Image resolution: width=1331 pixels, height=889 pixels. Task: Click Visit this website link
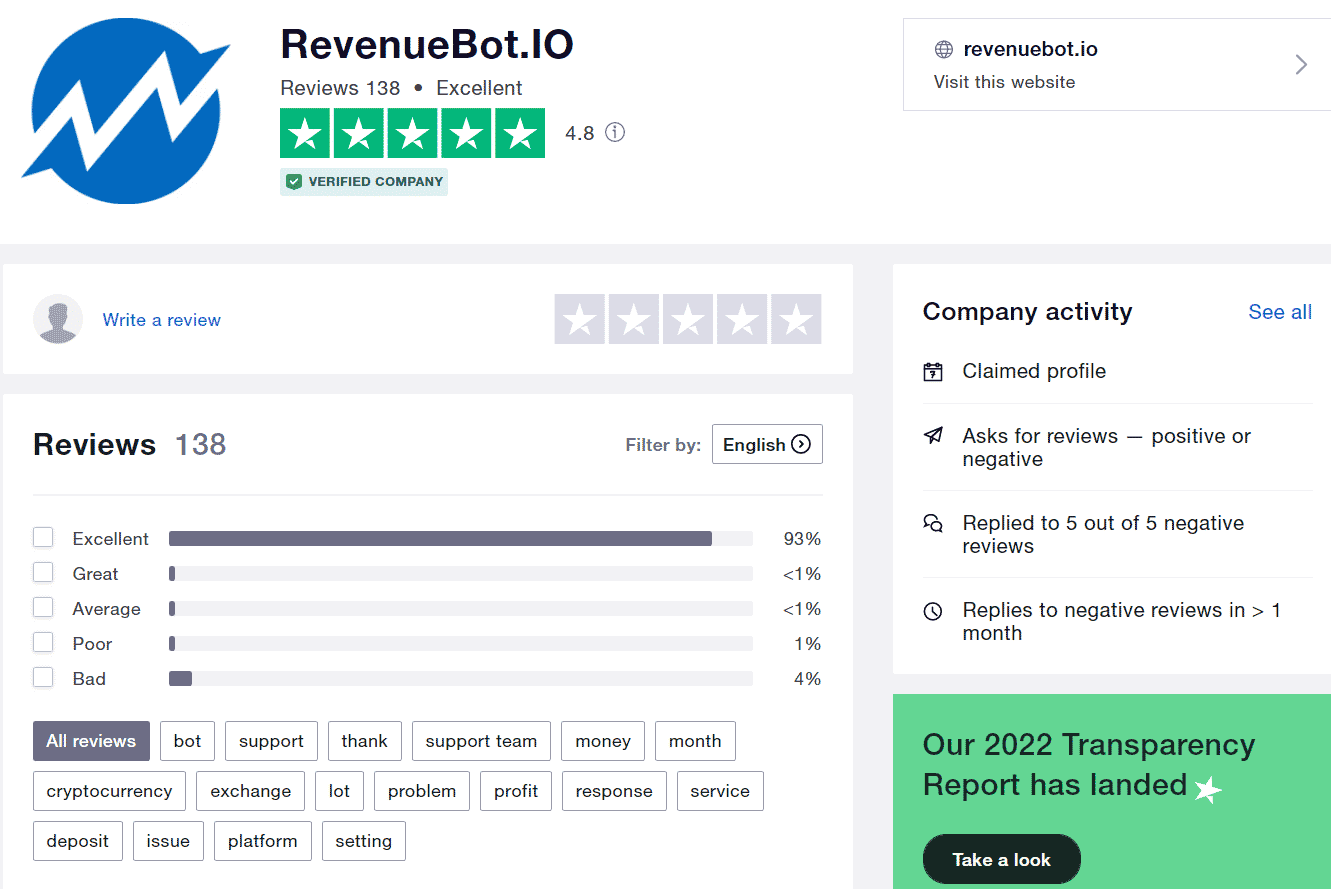1004,82
